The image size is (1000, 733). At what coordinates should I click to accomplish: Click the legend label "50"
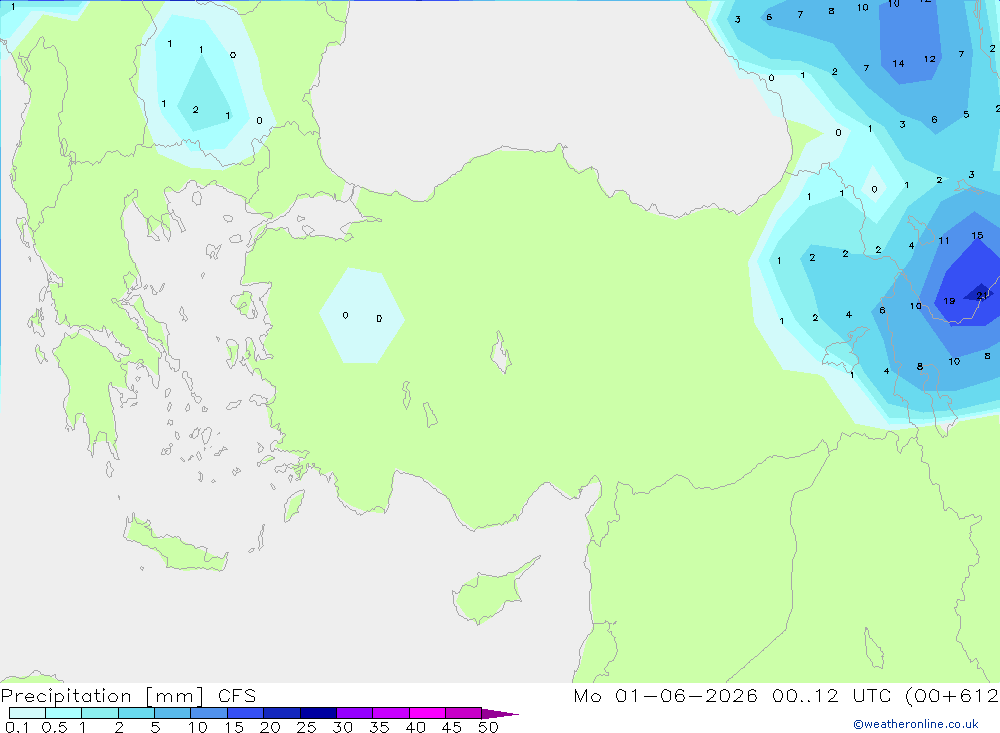[488, 727]
